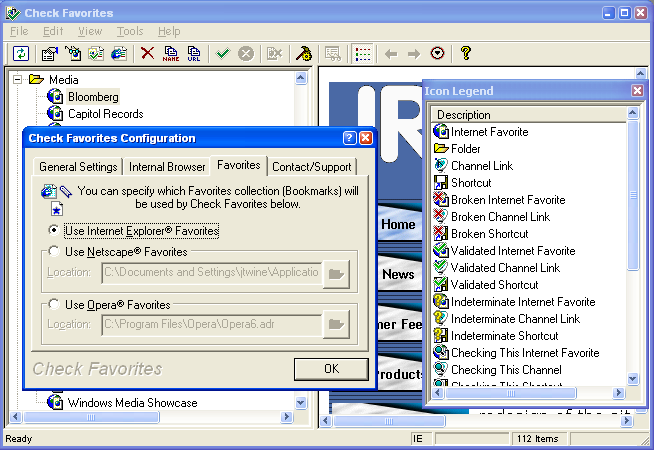This screenshot has width=654, height=450.
Task: Click the News link on the web page
Action: point(398,274)
